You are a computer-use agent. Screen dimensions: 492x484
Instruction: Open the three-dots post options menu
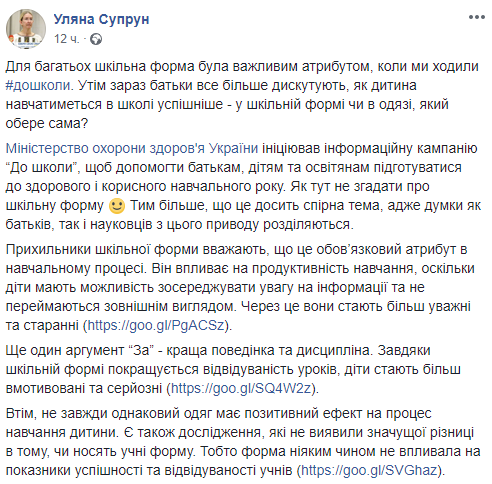click(477, 17)
